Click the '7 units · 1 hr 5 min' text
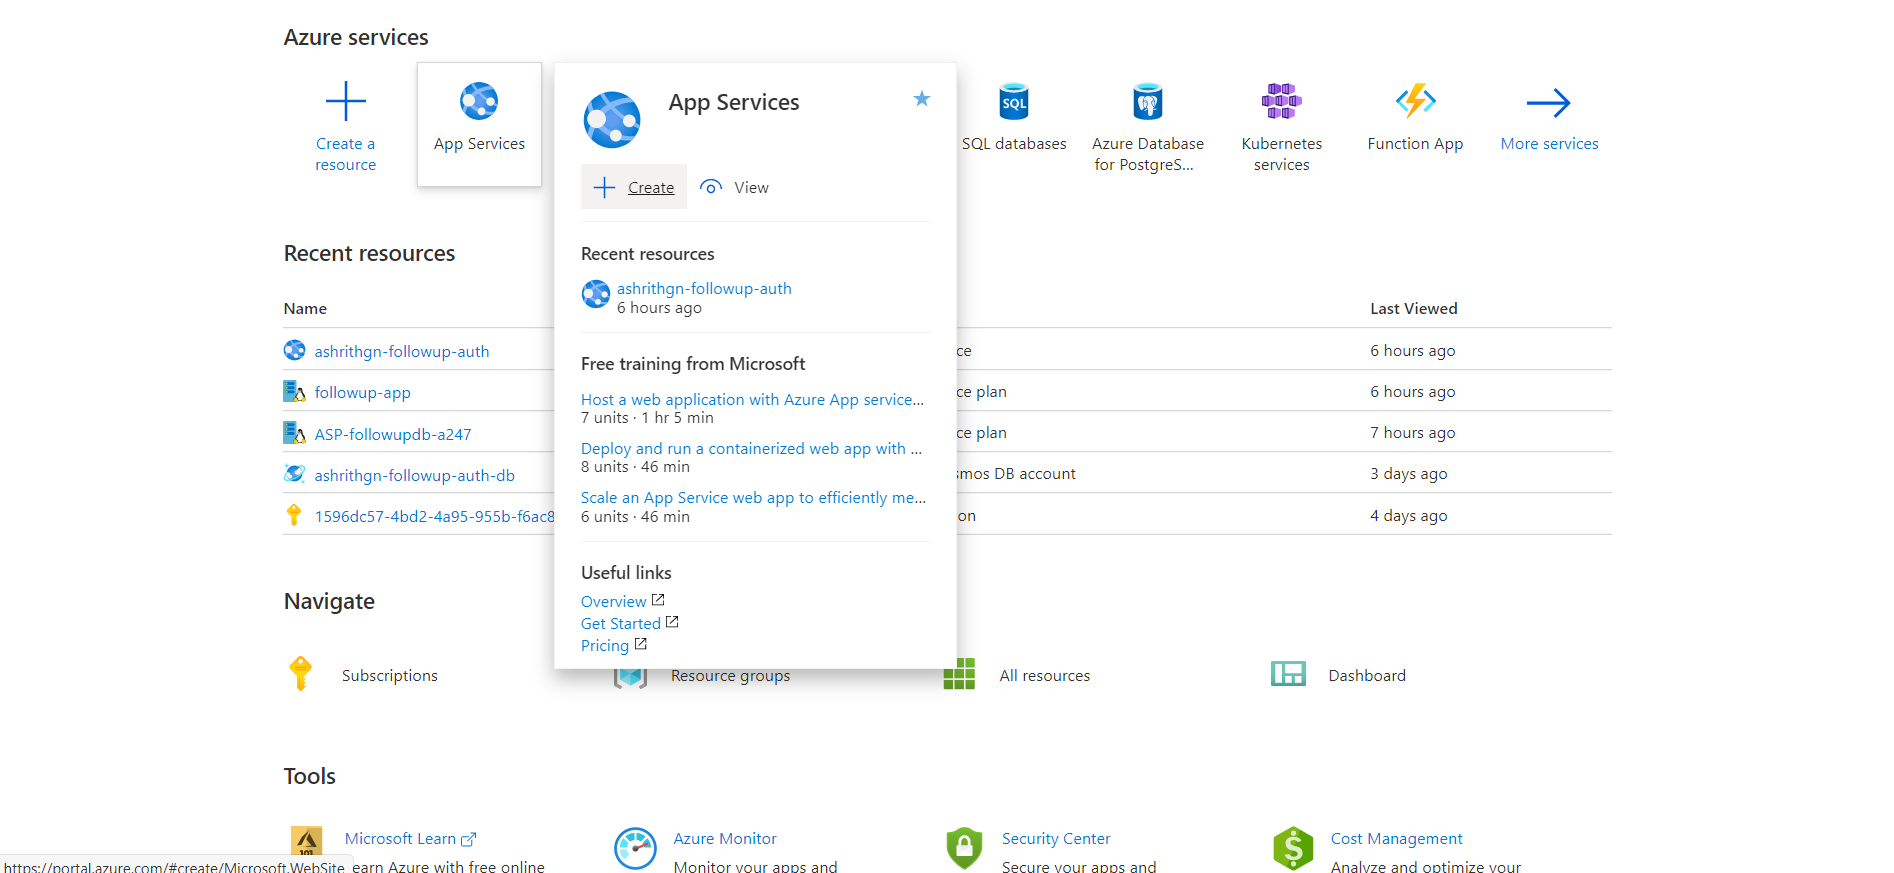Image resolution: width=1894 pixels, height=873 pixels. 647,418
